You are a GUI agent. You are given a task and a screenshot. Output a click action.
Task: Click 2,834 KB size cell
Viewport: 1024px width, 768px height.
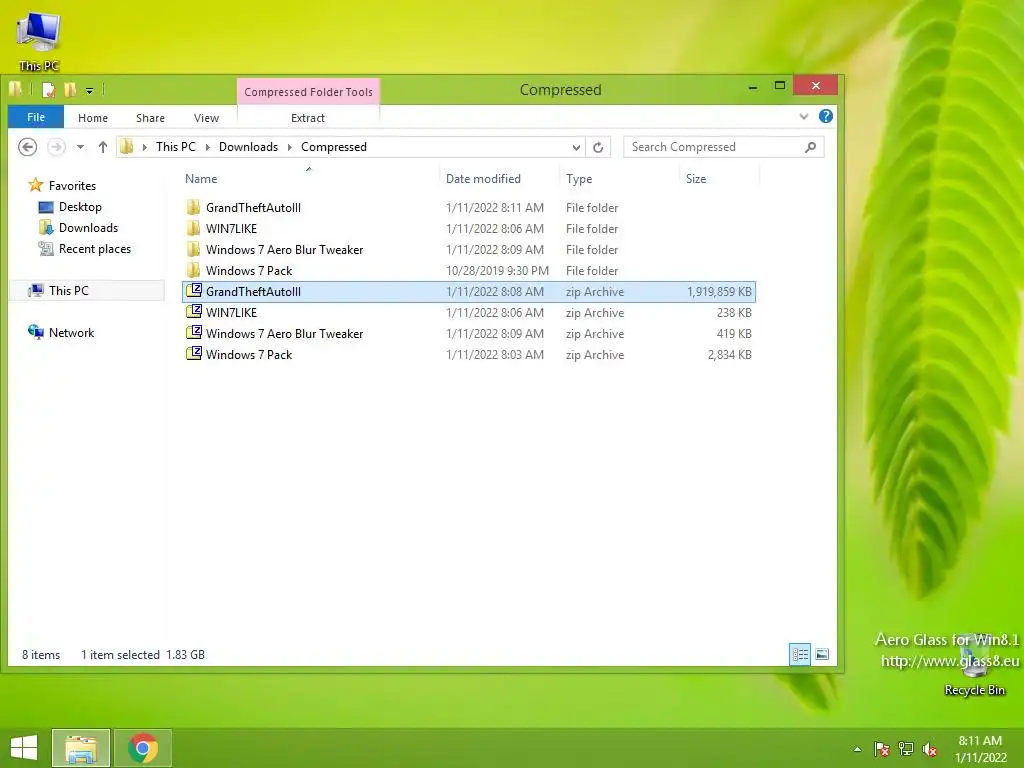click(x=729, y=355)
